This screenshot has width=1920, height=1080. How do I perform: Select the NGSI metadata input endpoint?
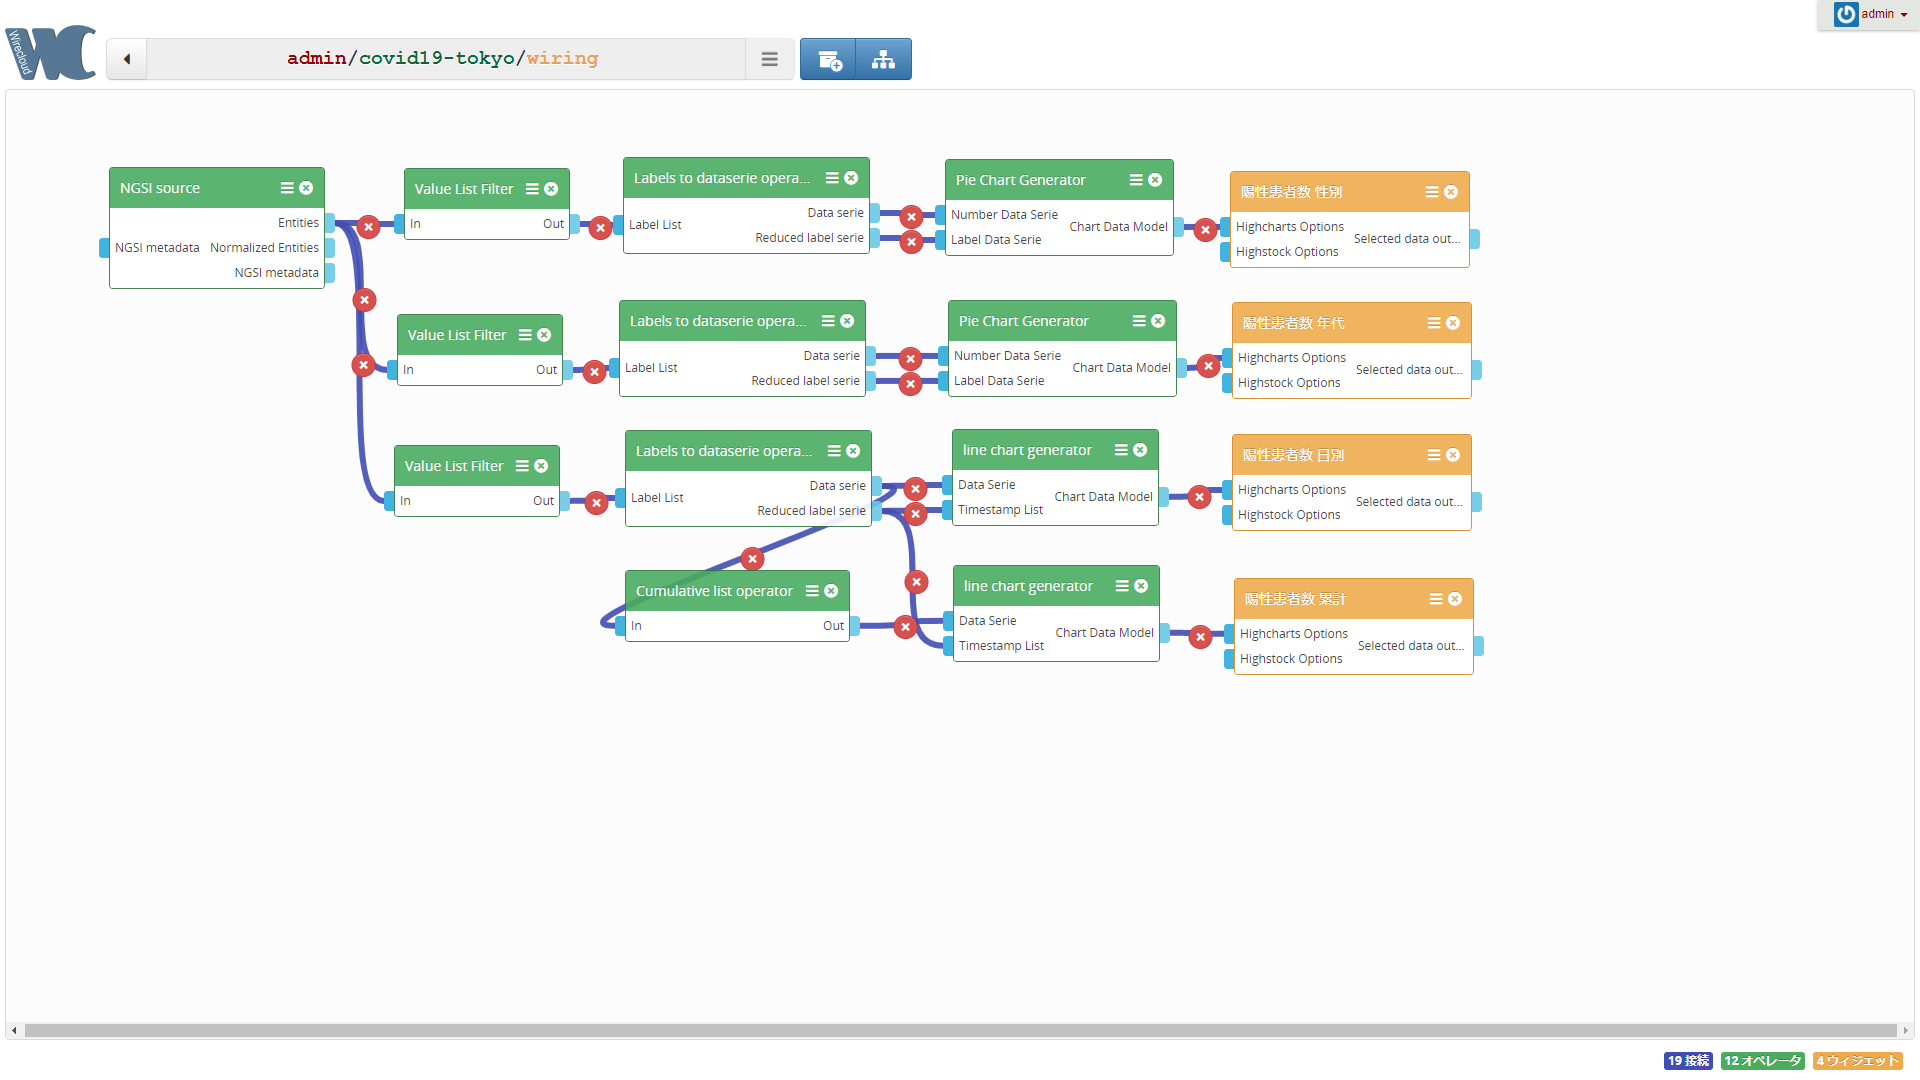pyautogui.click(x=104, y=248)
